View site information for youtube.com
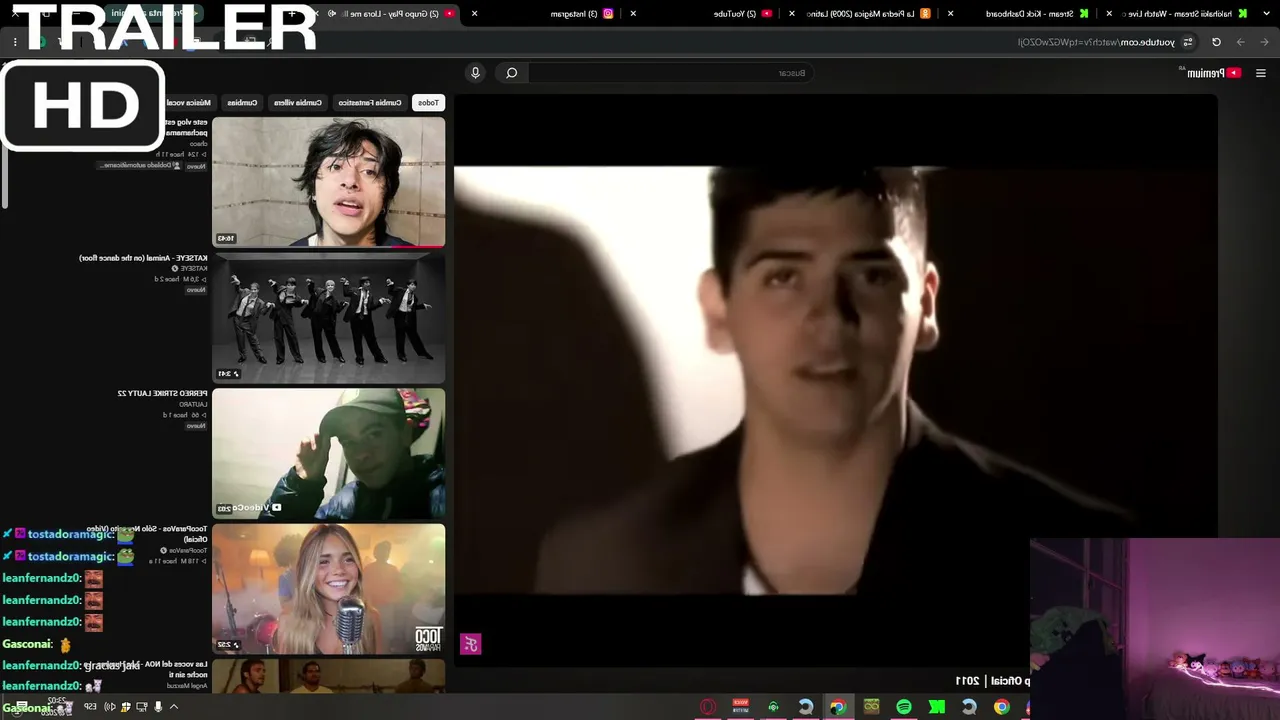Image resolution: width=1280 pixels, height=720 pixels. pyautogui.click(x=1188, y=42)
